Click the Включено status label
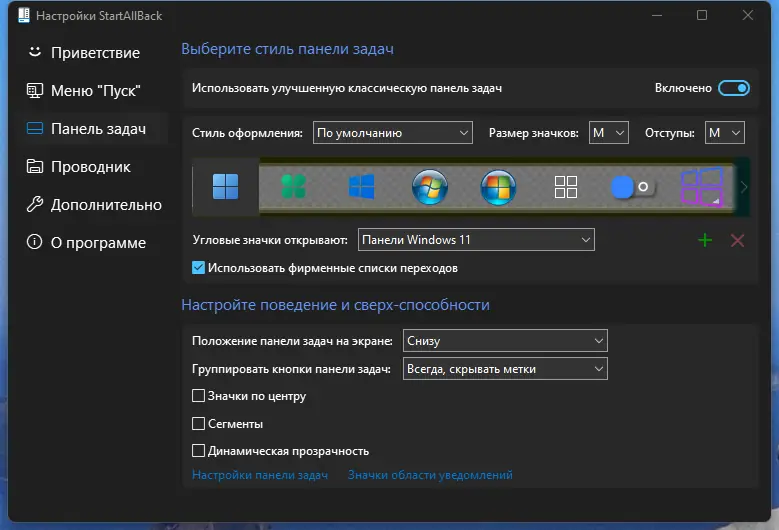 point(683,88)
